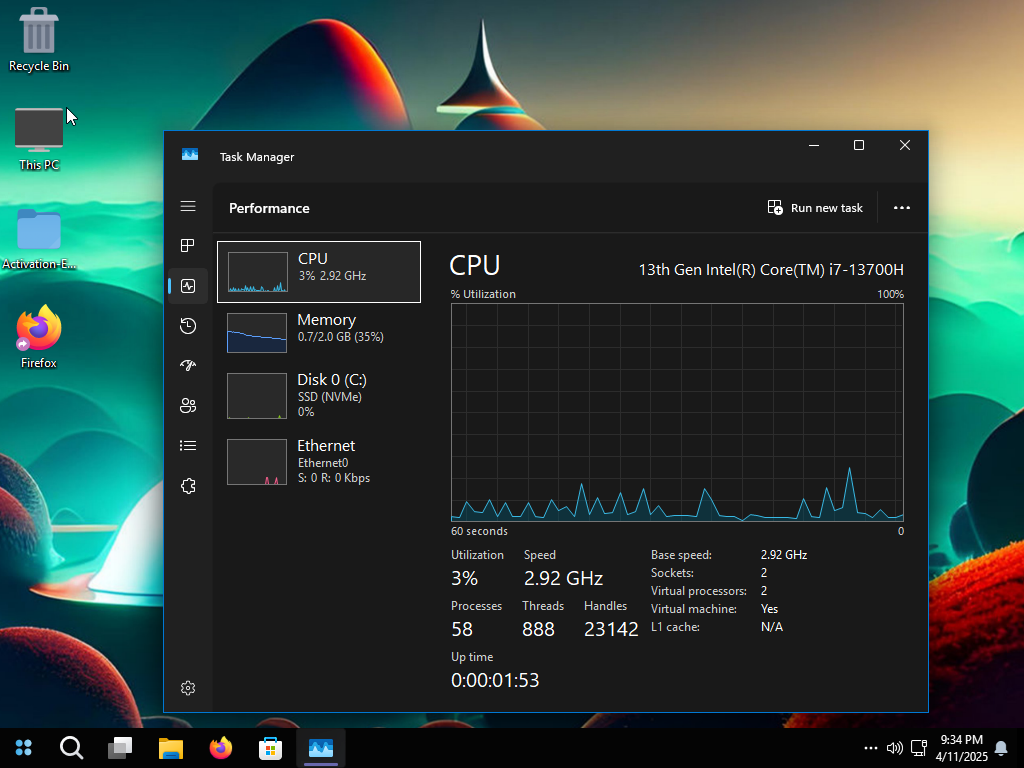Open the network tray icon
The width and height of the screenshot is (1024, 768).
(x=919, y=748)
